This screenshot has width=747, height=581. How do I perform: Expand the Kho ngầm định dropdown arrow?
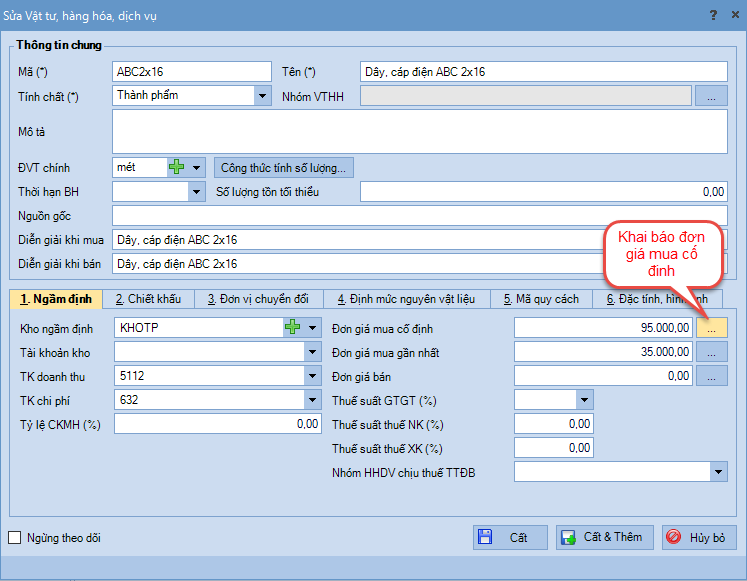(x=312, y=328)
